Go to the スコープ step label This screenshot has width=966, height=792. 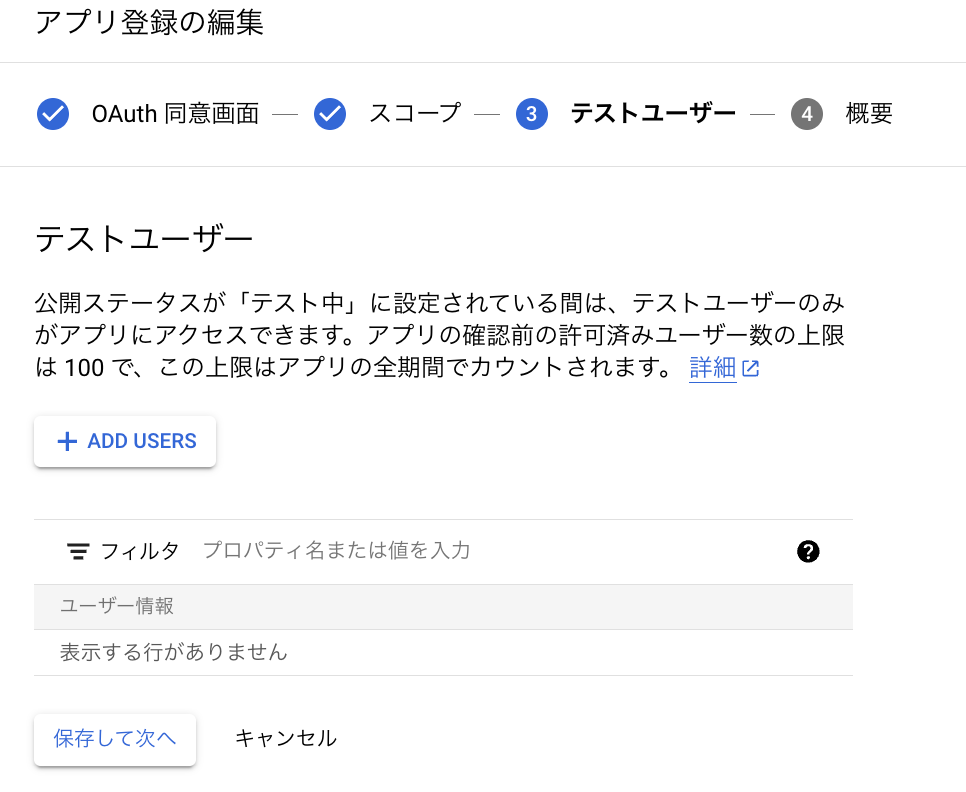coord(414,114)
